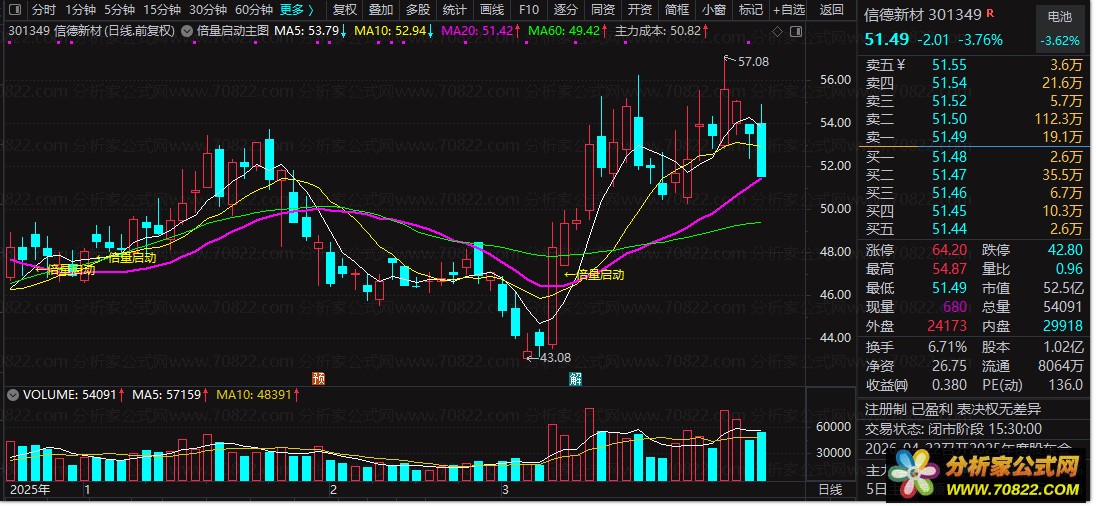Click the 交易状态 闭市阶段 line
The height and width of the screenshot is (506, 1096).
pyautogui.click(x=953, y=428)
